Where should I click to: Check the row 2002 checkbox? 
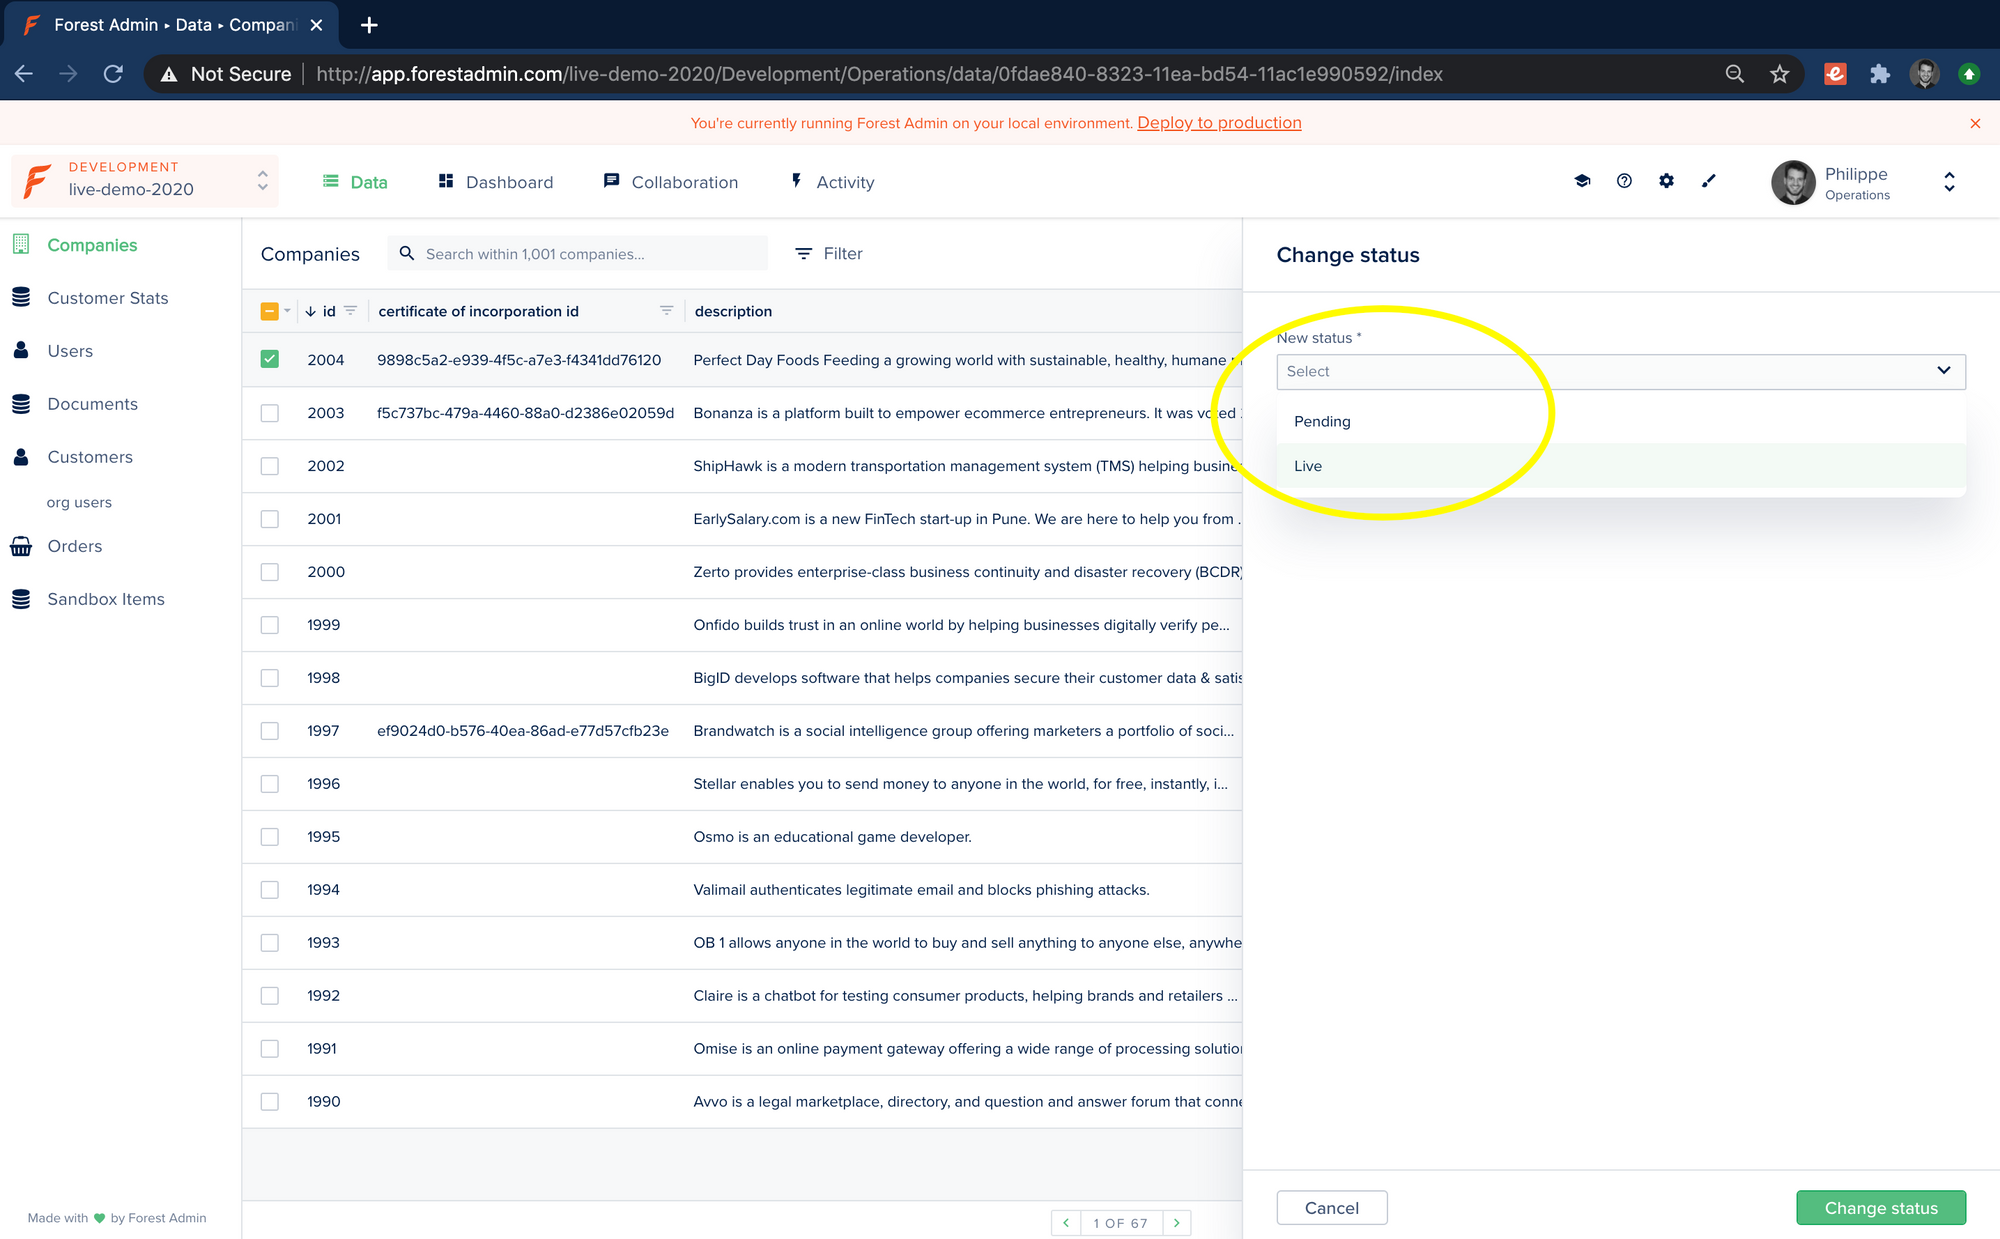[x=270, y=466]
